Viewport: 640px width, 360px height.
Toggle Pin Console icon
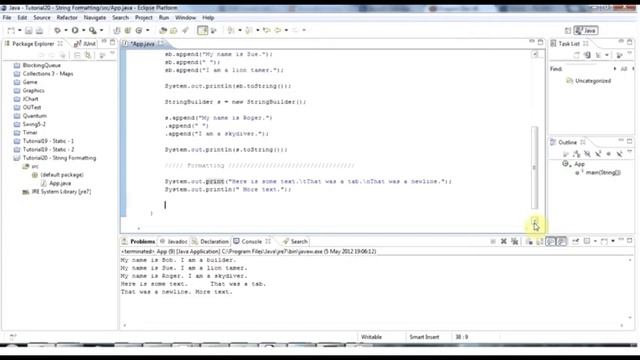575,241
